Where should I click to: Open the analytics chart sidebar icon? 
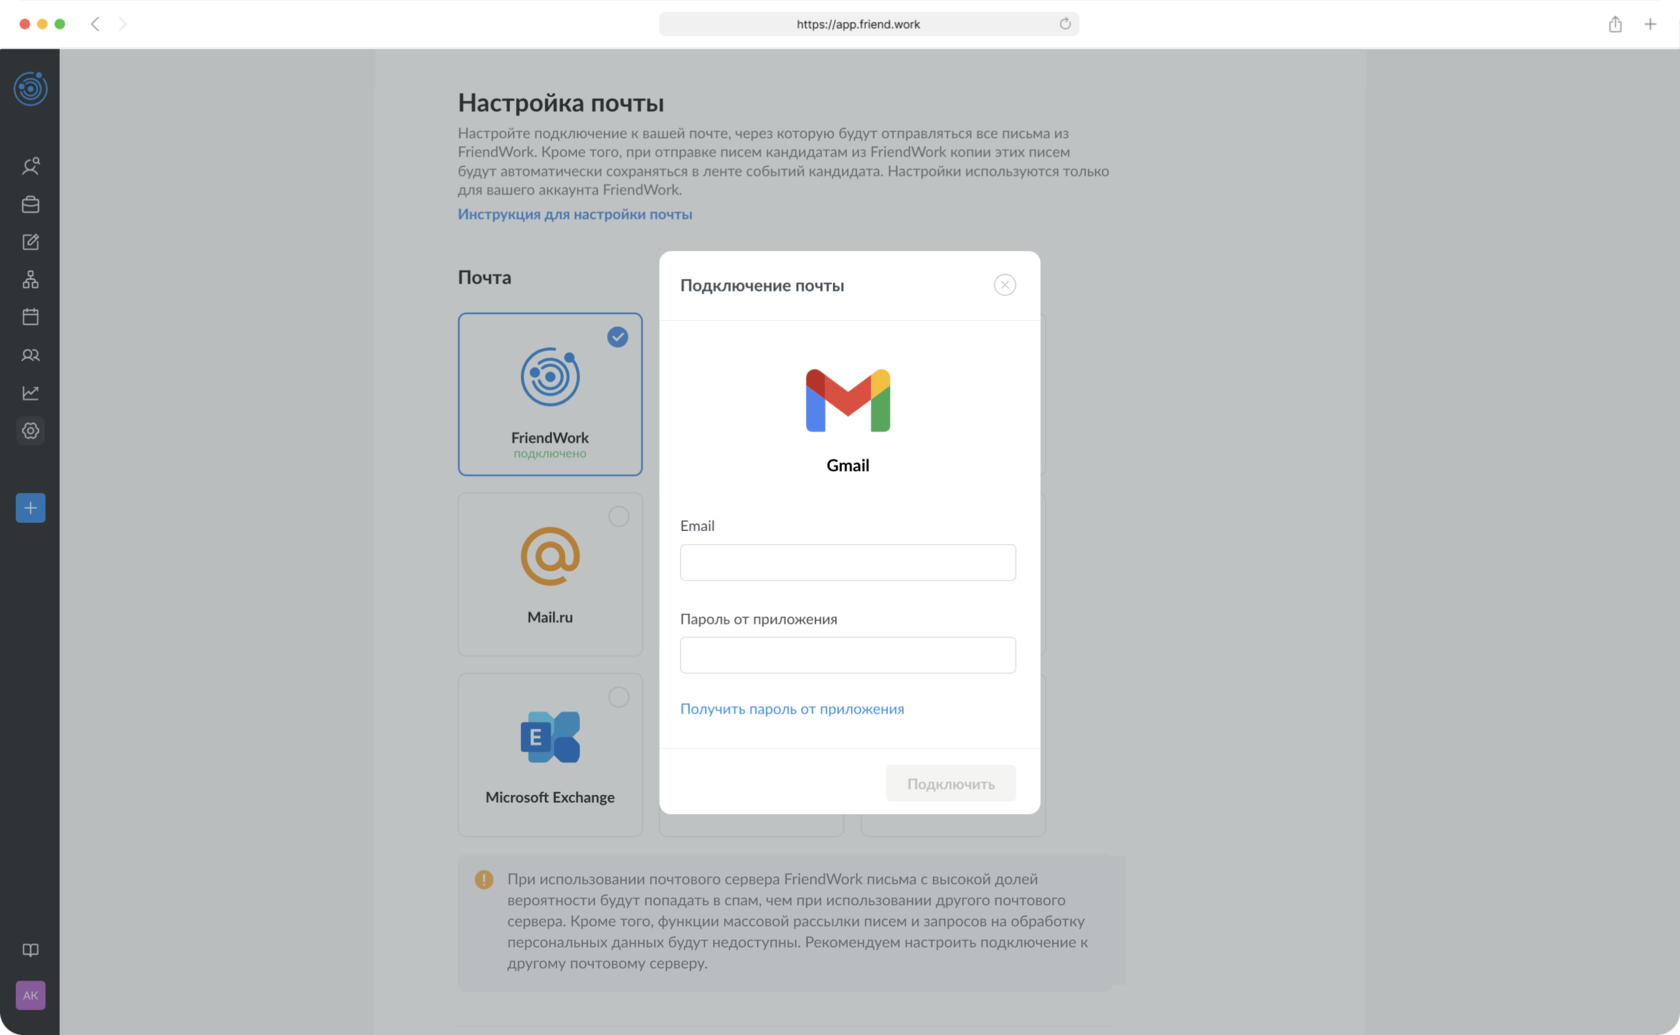tap(31, 393)
